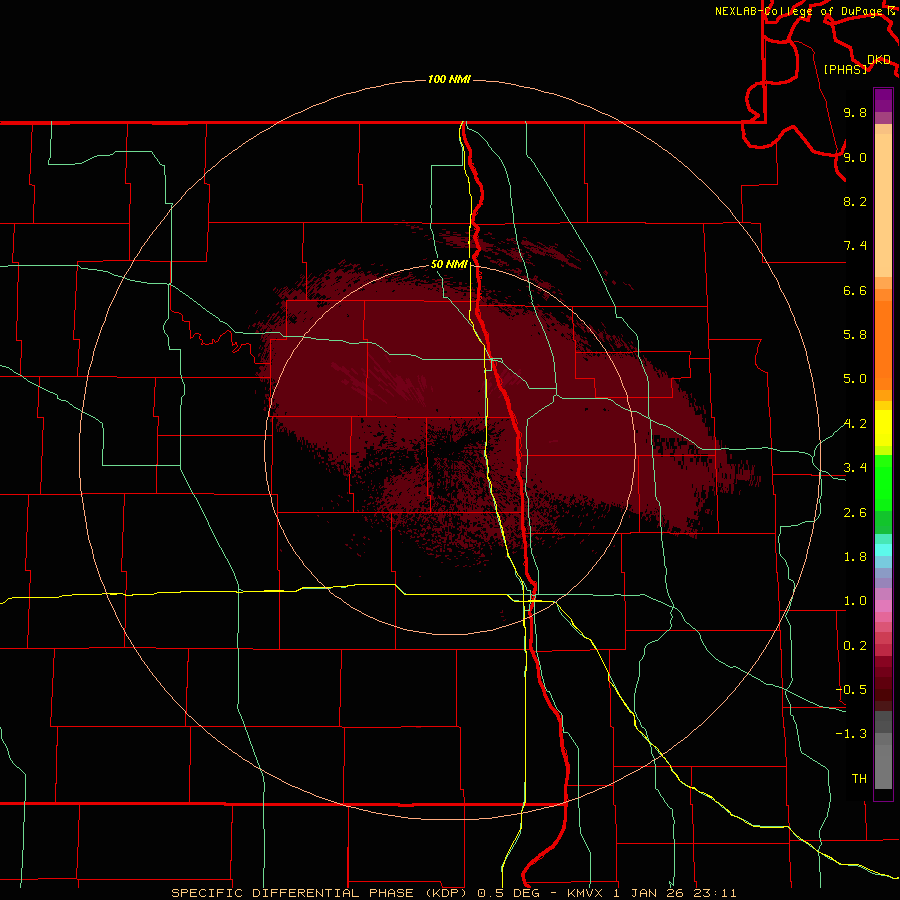Click the DKD label above the color scale
This screenshot has height=900, width=900.
pyautogui.click(x=879, y=60)
